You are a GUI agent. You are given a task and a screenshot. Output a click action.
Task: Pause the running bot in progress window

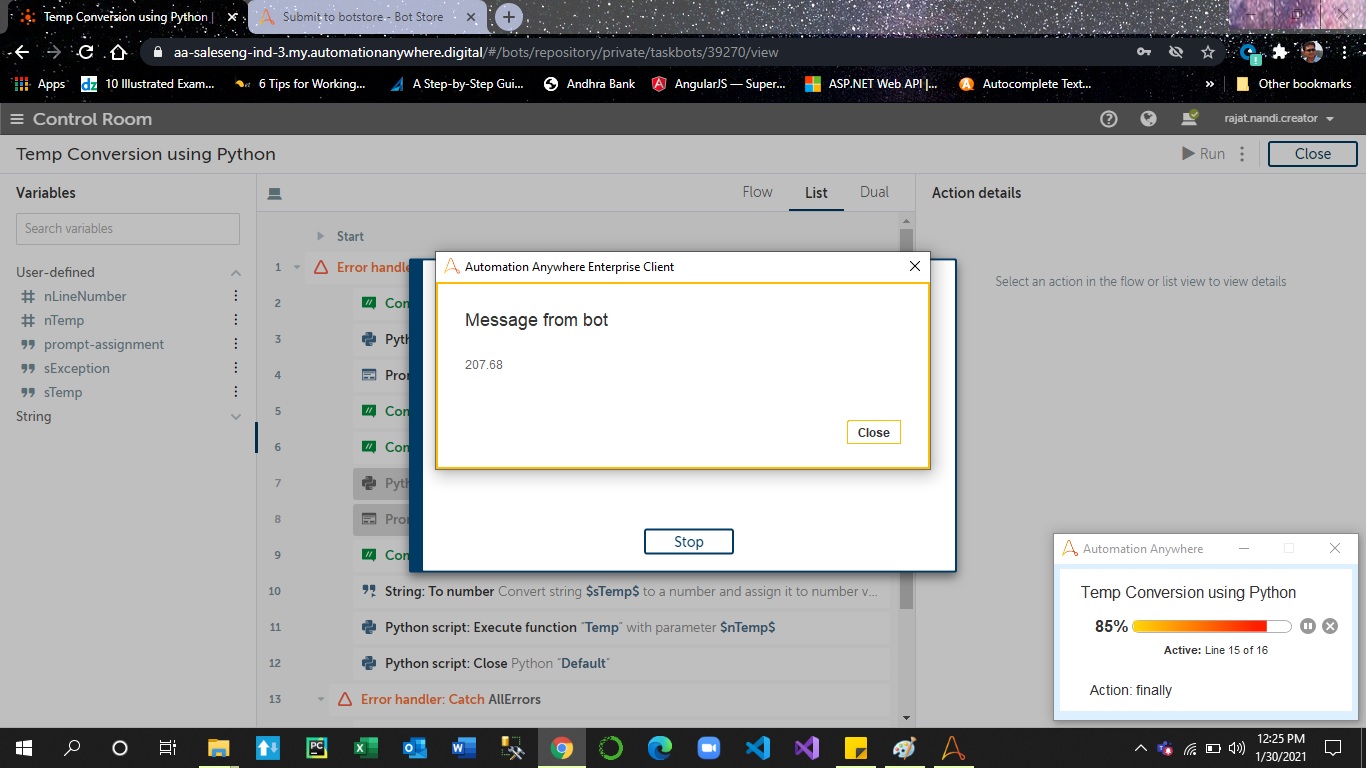1308,626
